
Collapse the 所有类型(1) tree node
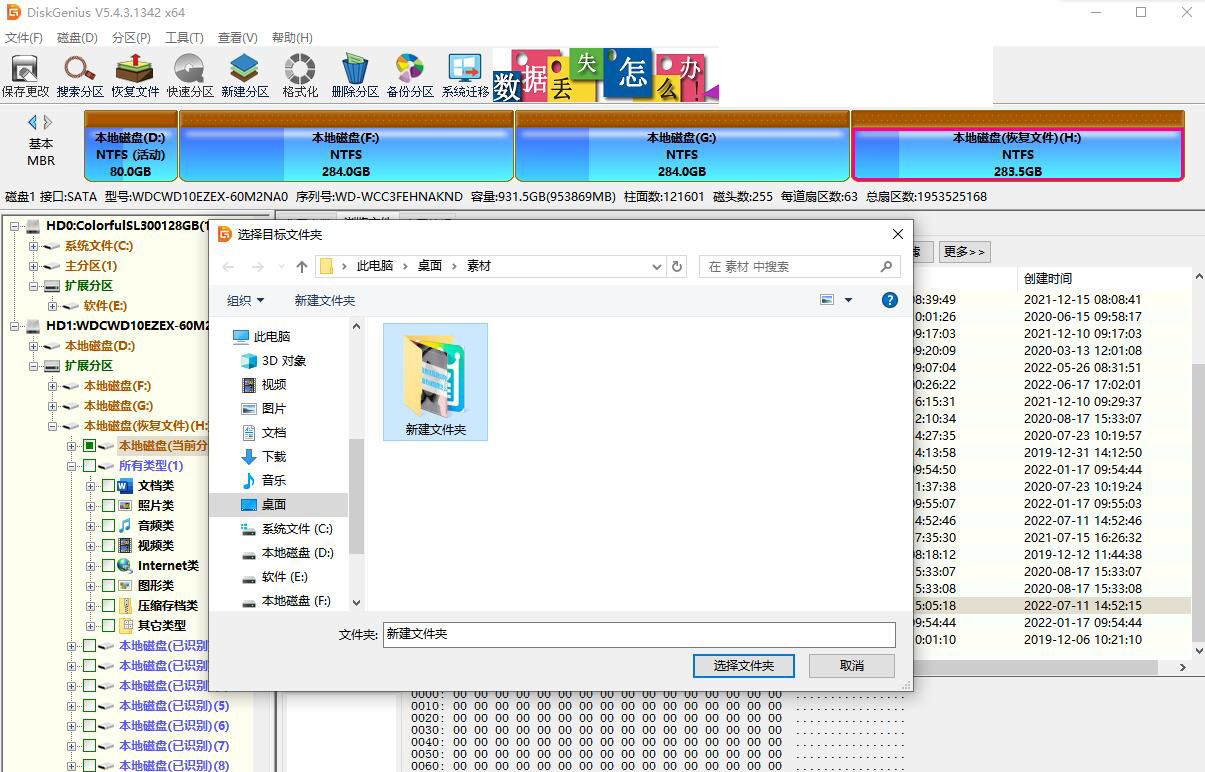(71, 466)
